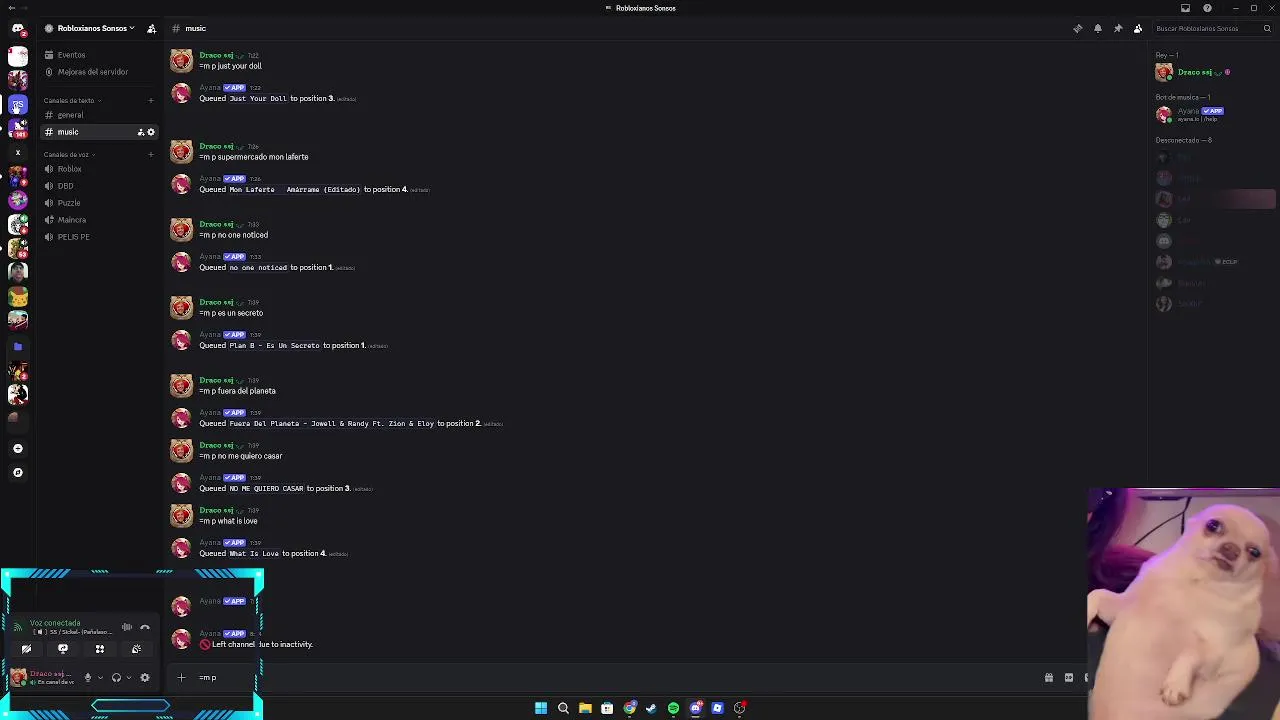Deafen headphones toggle in user panel
The height and width of the screenshot is (720, 1280).
[116, 678]
